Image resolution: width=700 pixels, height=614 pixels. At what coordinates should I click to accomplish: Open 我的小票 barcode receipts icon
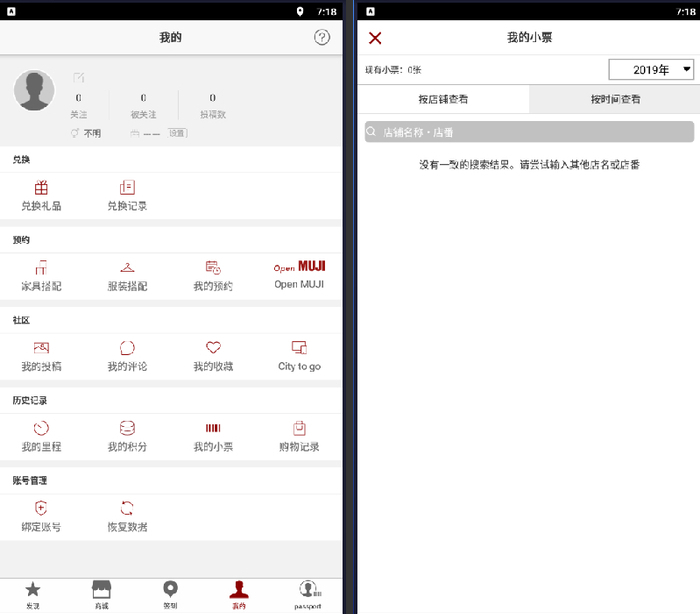click(213, 428)
